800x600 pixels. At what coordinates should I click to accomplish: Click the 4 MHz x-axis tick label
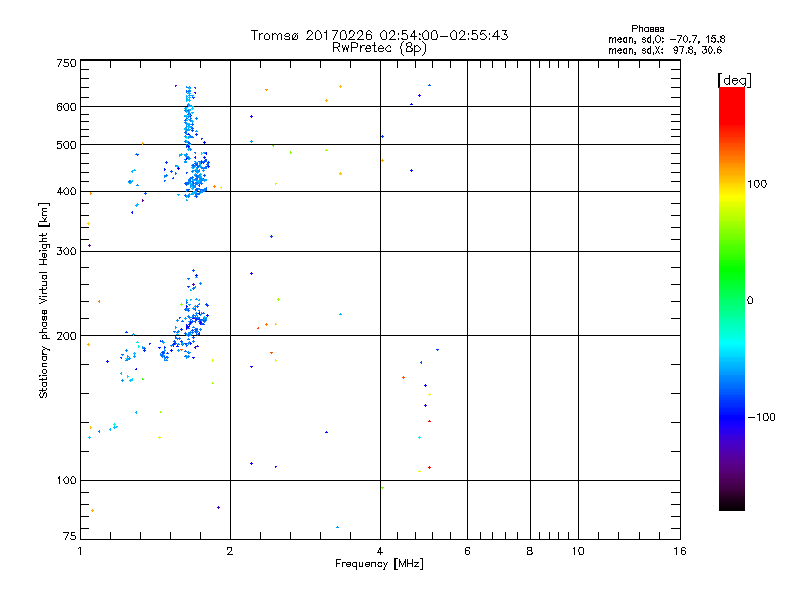tap(380, 551)
